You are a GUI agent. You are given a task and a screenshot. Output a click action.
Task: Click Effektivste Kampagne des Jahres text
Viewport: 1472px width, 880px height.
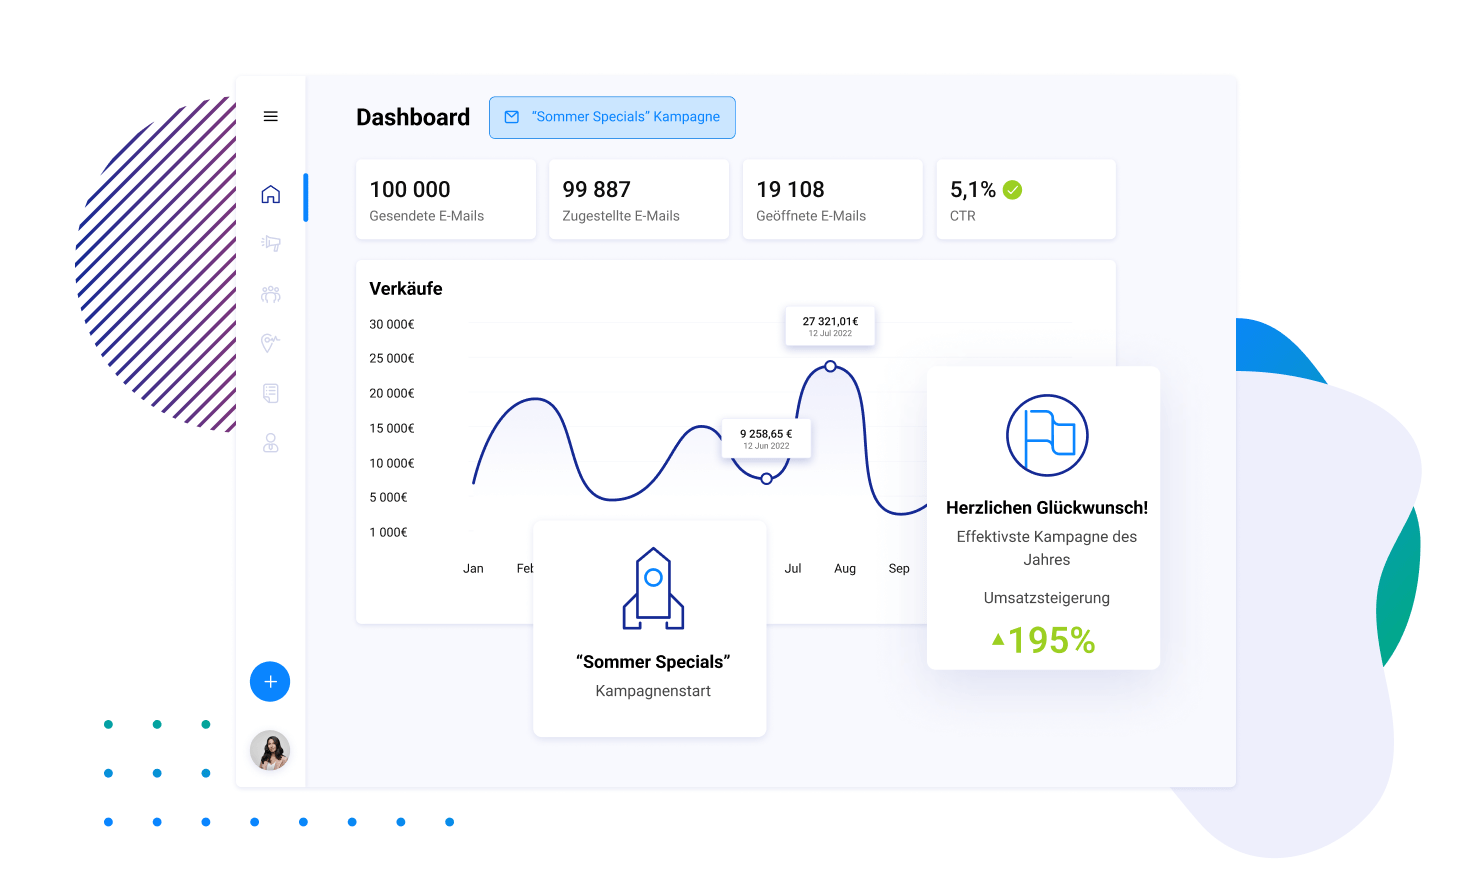point(1047,548)
